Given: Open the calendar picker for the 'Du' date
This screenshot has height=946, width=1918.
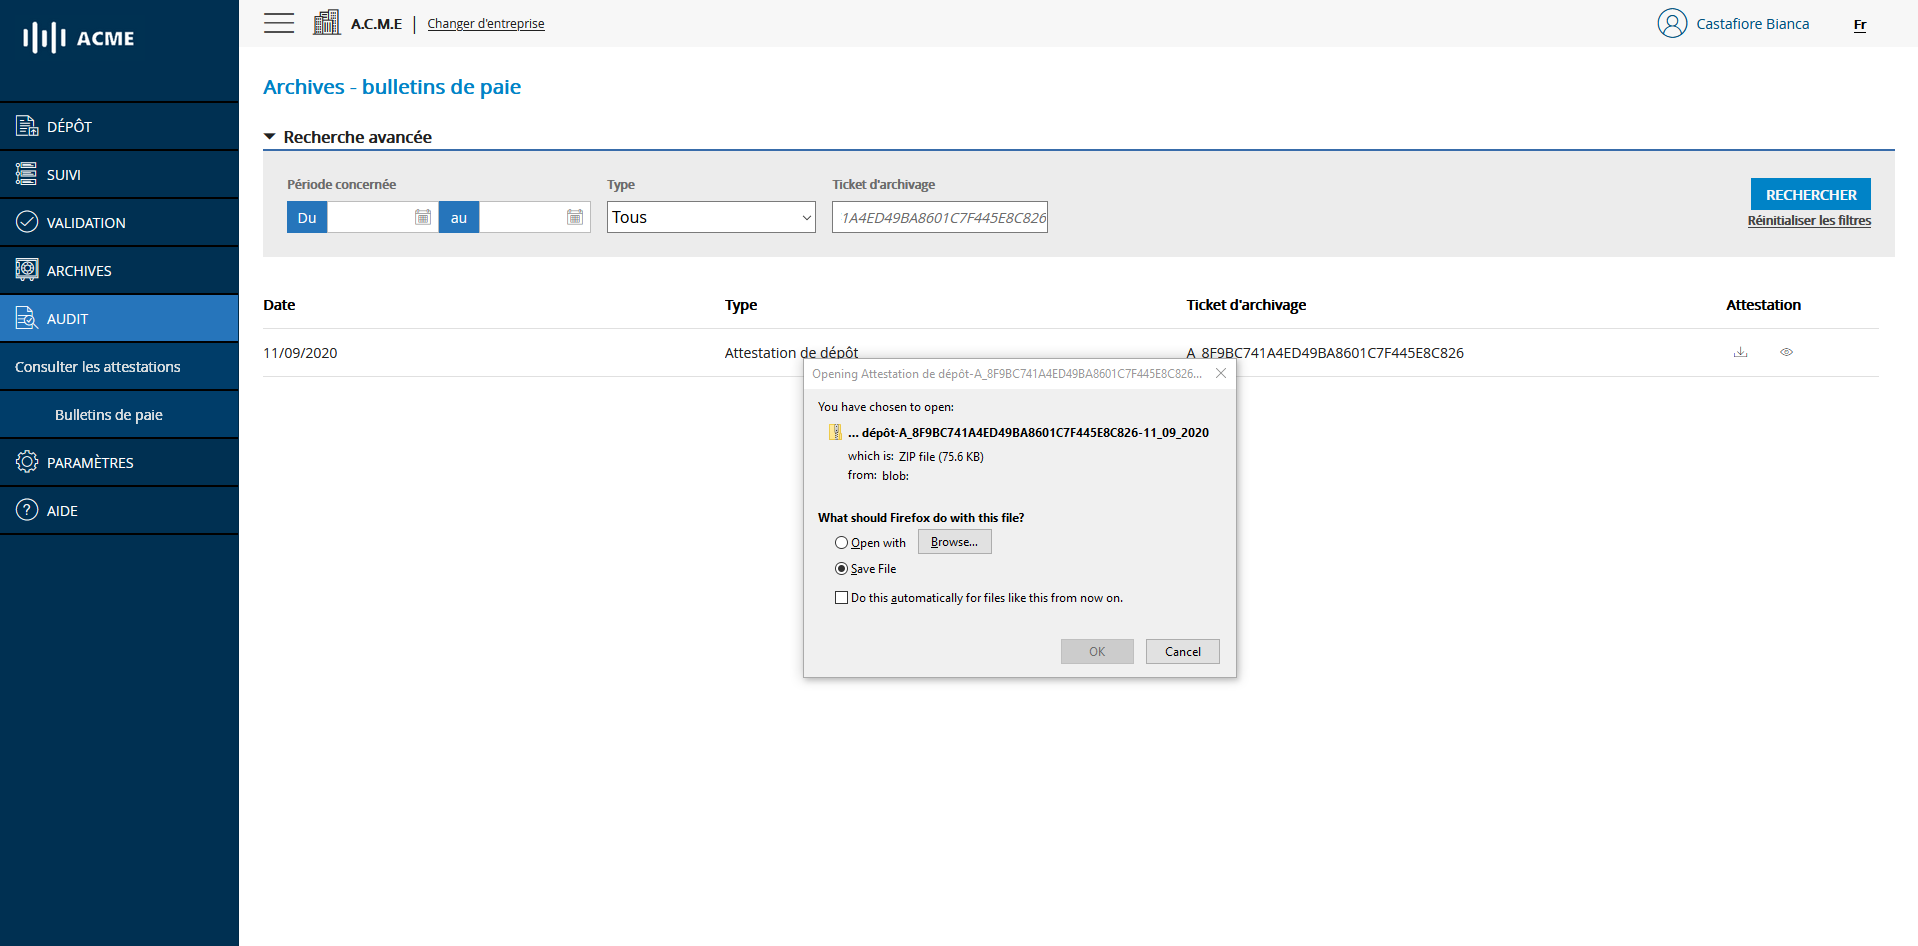Looking at the screenshot, I should point(422,216).
